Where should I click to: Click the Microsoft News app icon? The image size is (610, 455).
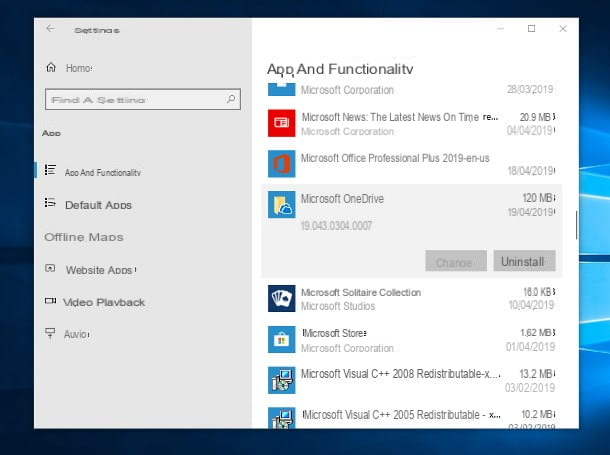pyautogui.click(x=282, y=123)
